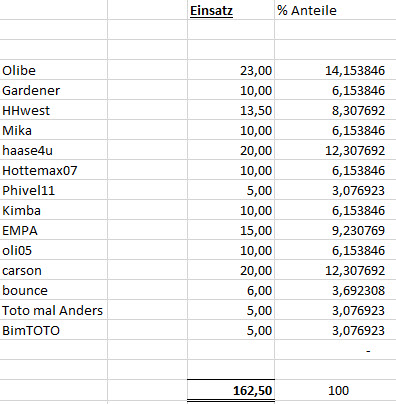Click the Mika name cell
The image size is (396, 404).
pyautogui.click(x=54, y=130)
